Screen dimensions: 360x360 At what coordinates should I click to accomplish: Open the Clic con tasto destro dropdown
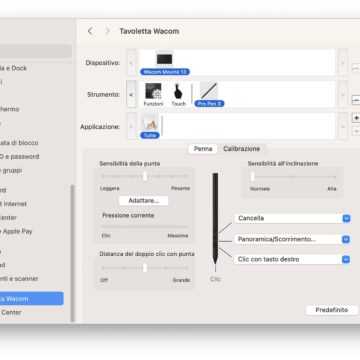coord(292,259)
